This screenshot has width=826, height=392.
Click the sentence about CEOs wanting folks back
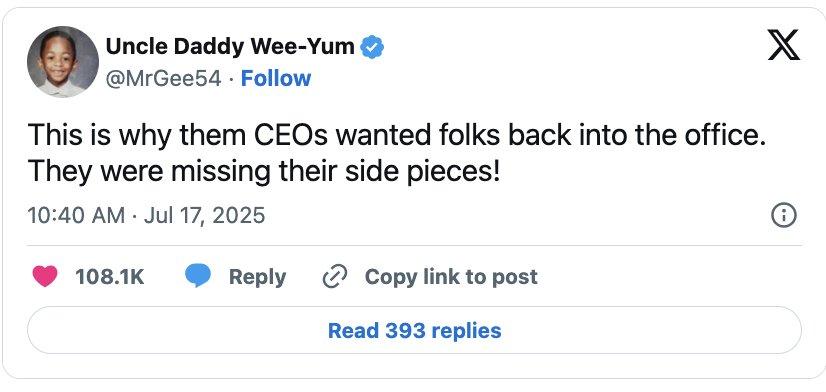click(396, 135)
